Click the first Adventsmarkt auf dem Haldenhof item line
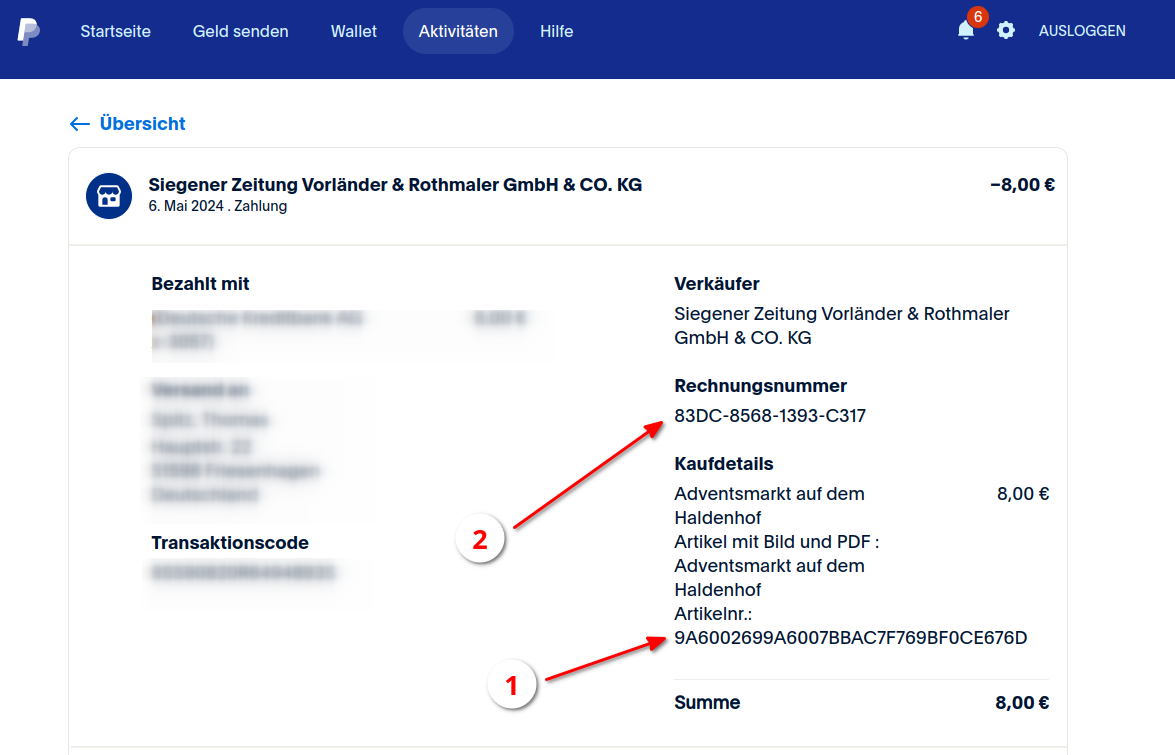The image size is (1175, 755). [770, 506]
